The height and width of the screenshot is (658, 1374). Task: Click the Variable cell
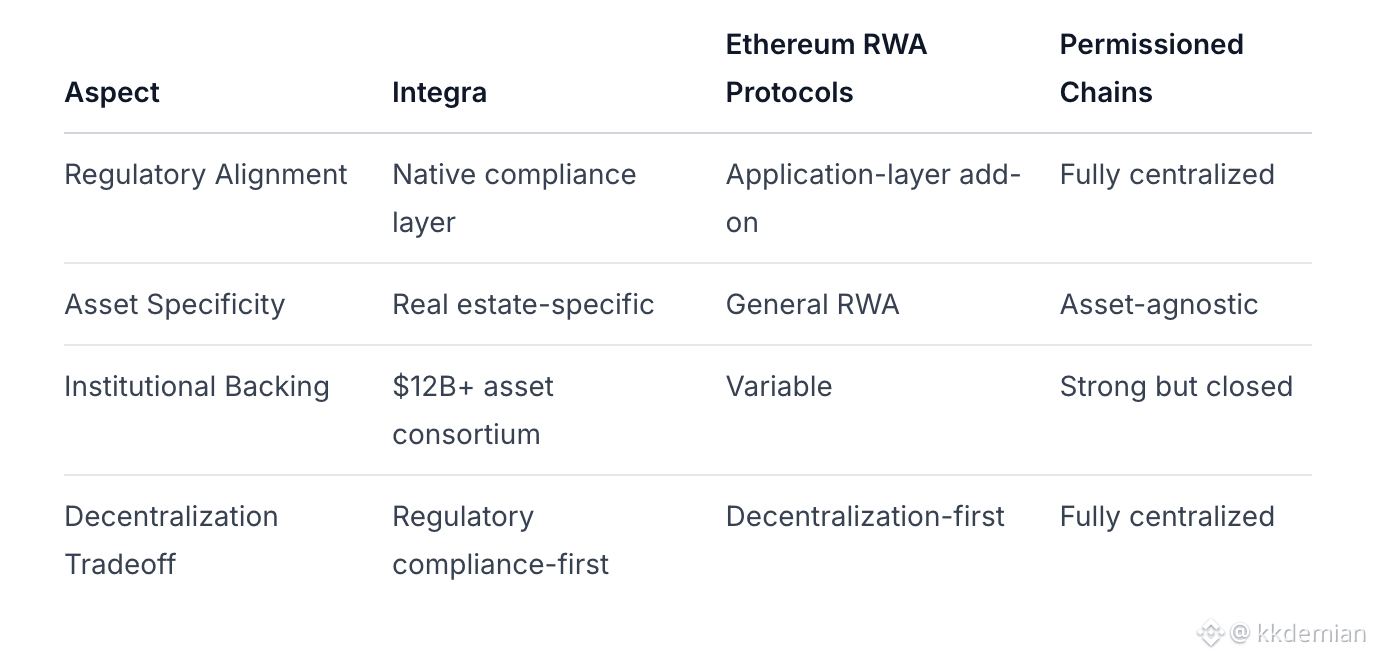coord(778,386)
